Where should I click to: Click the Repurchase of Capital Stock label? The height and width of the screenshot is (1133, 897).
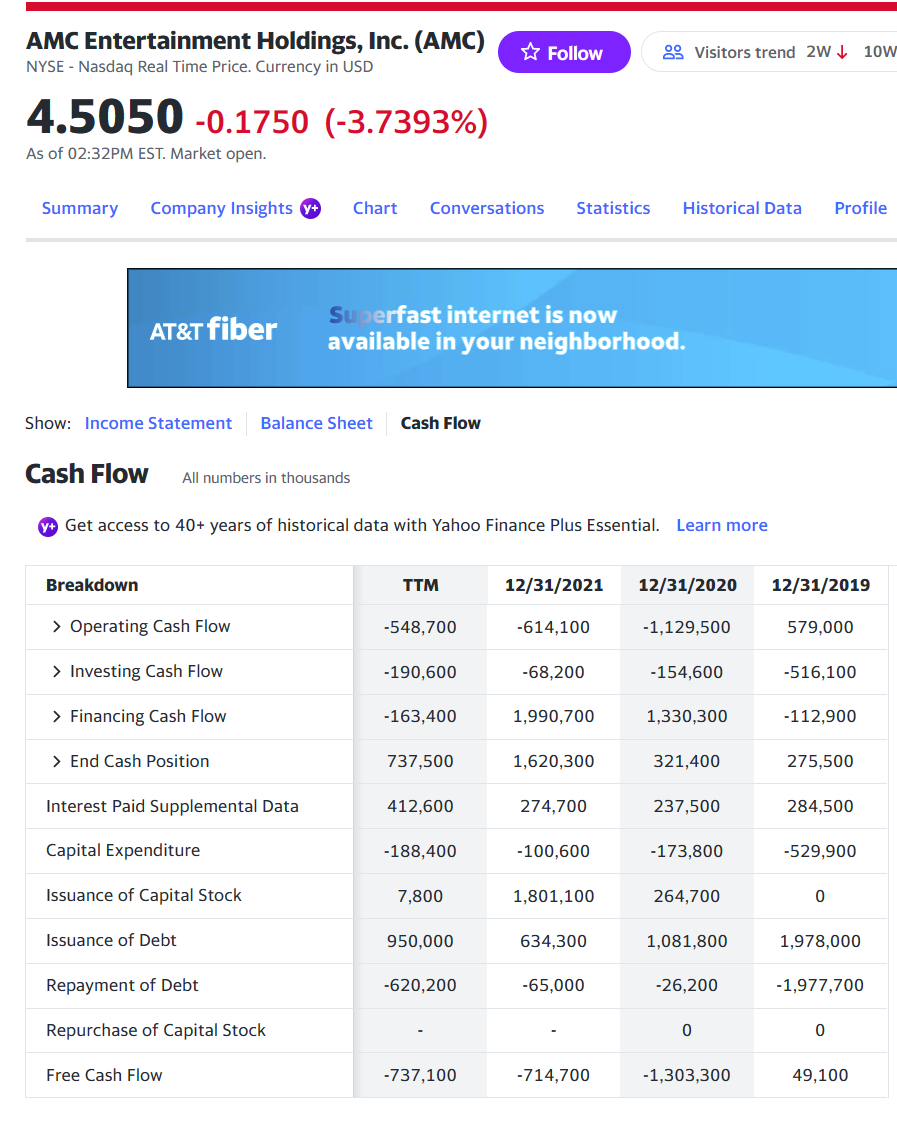[x=156, y=1030]
